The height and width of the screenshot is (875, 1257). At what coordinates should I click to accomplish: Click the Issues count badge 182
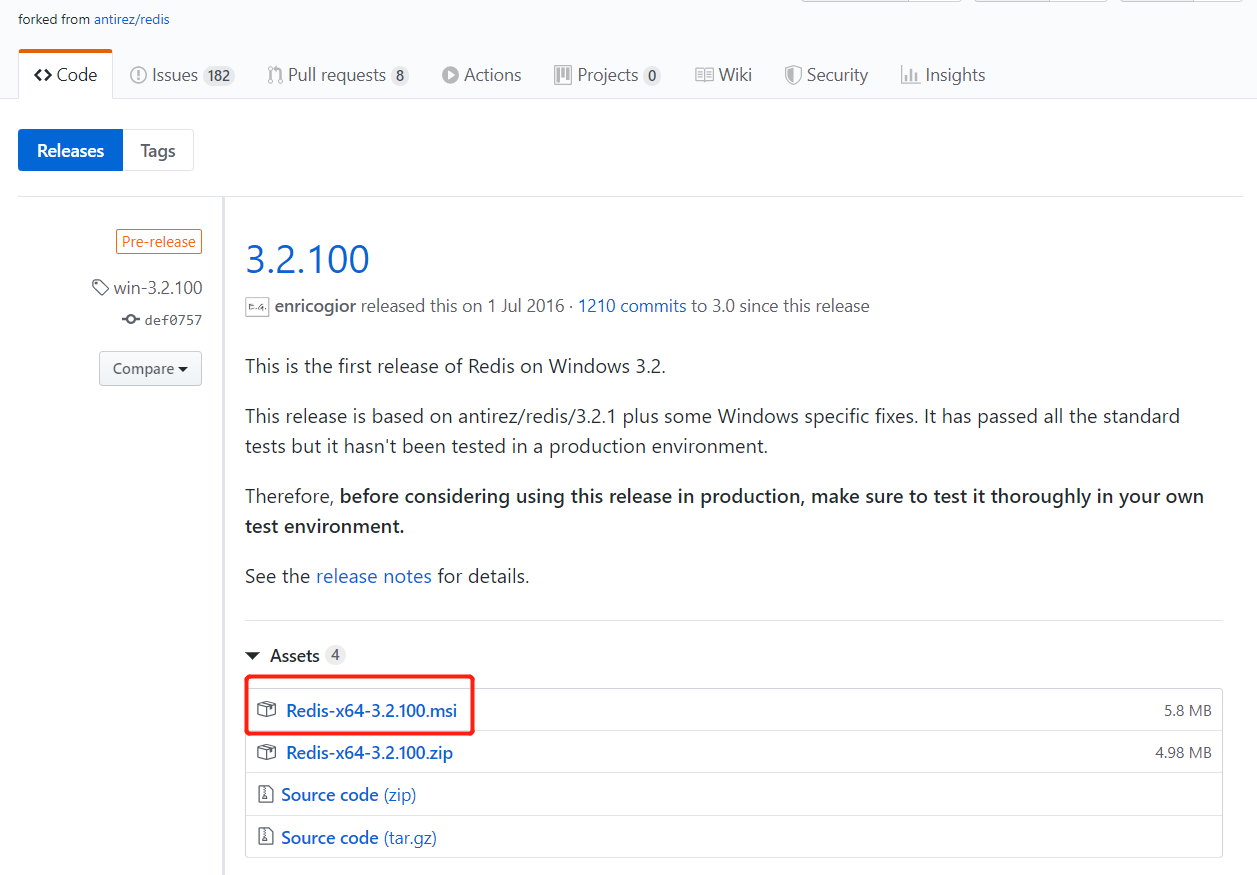tap(218, 76)
